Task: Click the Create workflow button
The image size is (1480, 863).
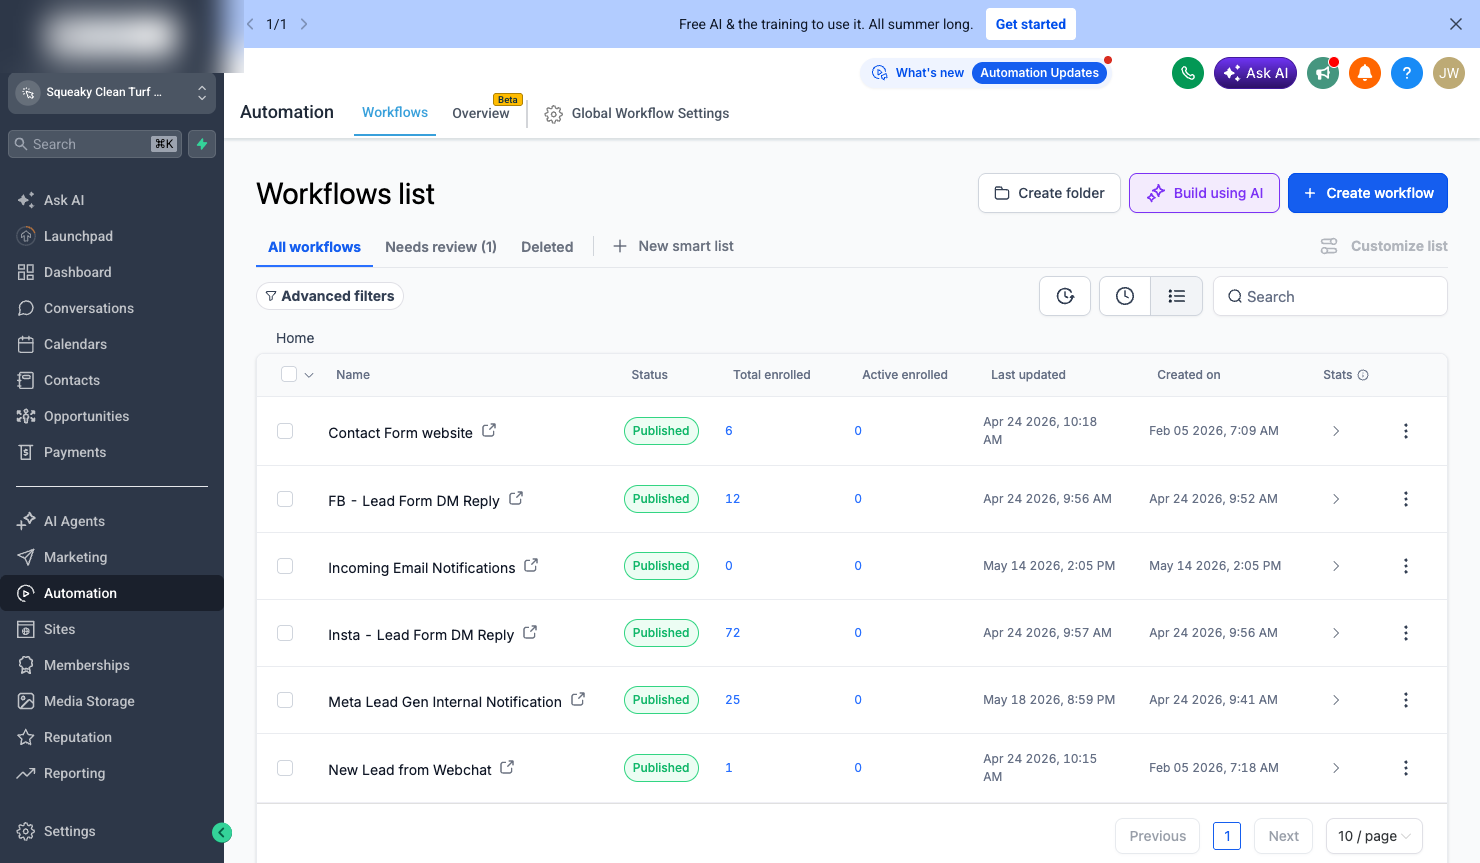Action: [x=1368, y=193]
